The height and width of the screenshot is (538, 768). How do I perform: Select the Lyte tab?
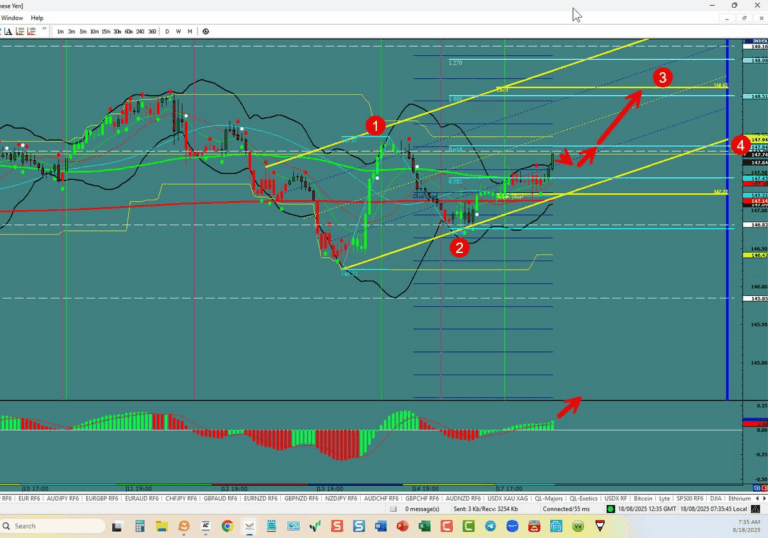[x=664, y=498]
